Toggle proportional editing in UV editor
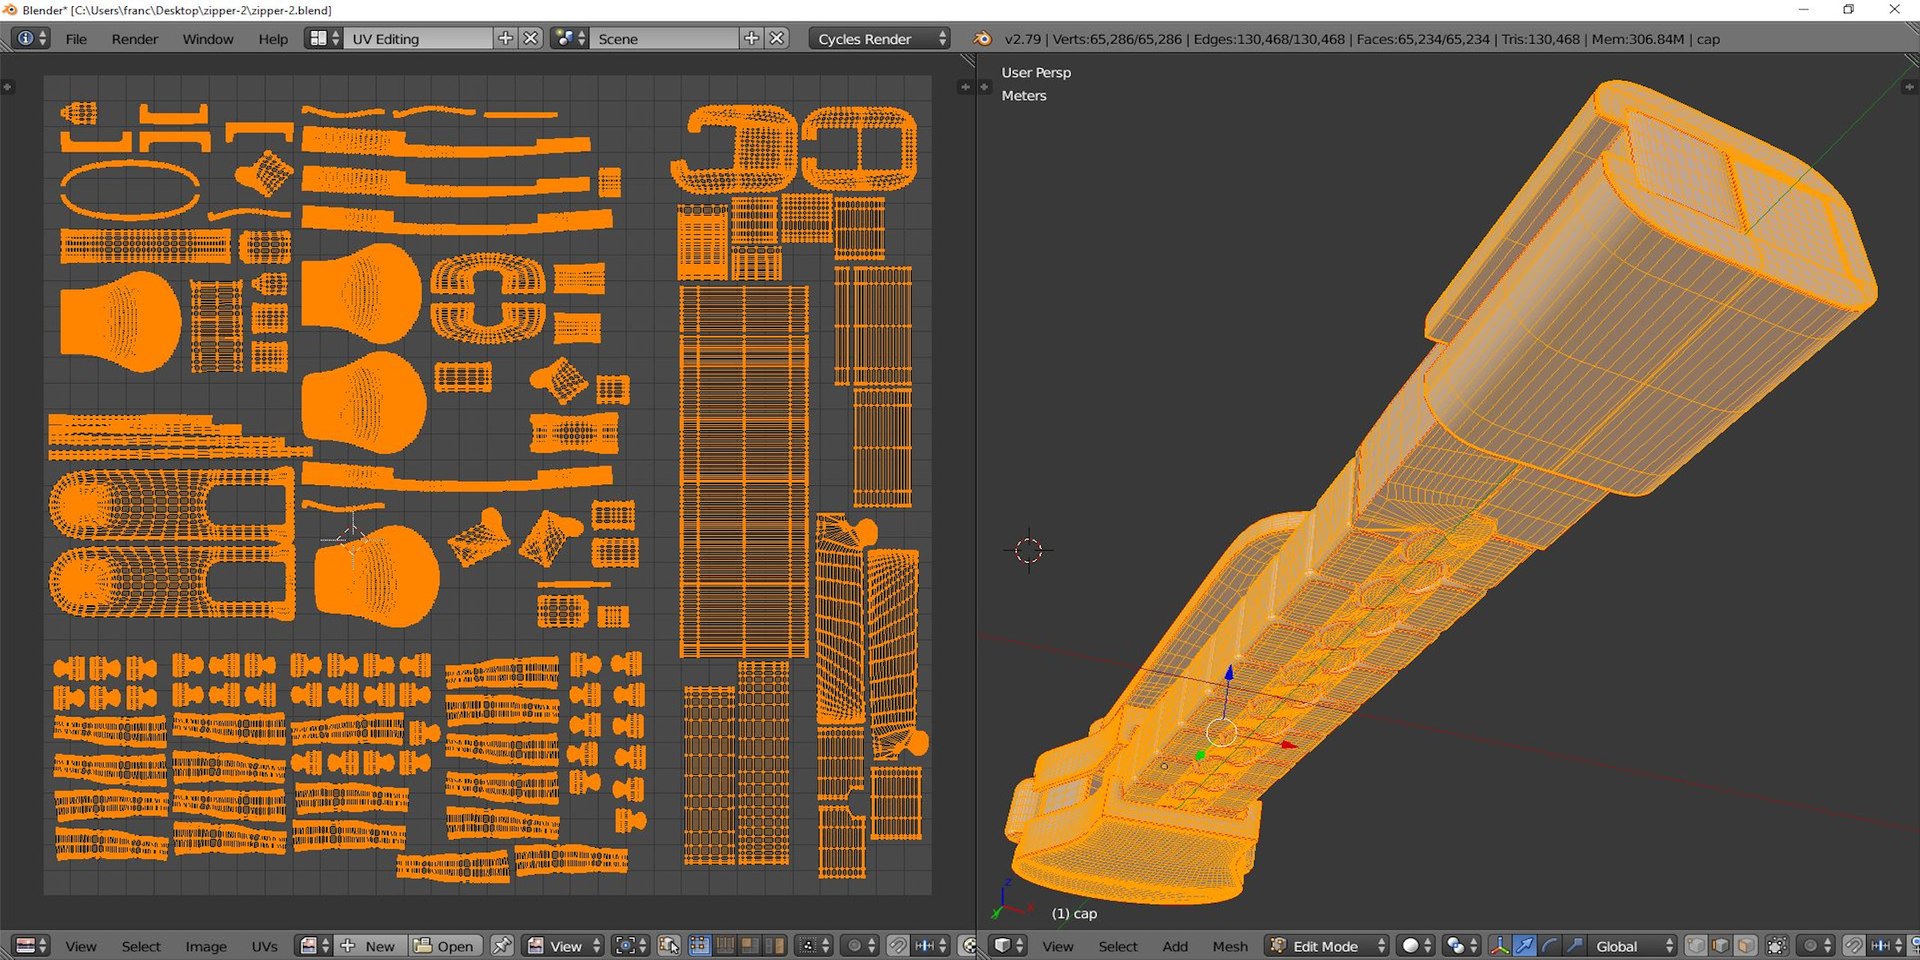This screenshot has width=1920, height=960. (x=859, y=945)
